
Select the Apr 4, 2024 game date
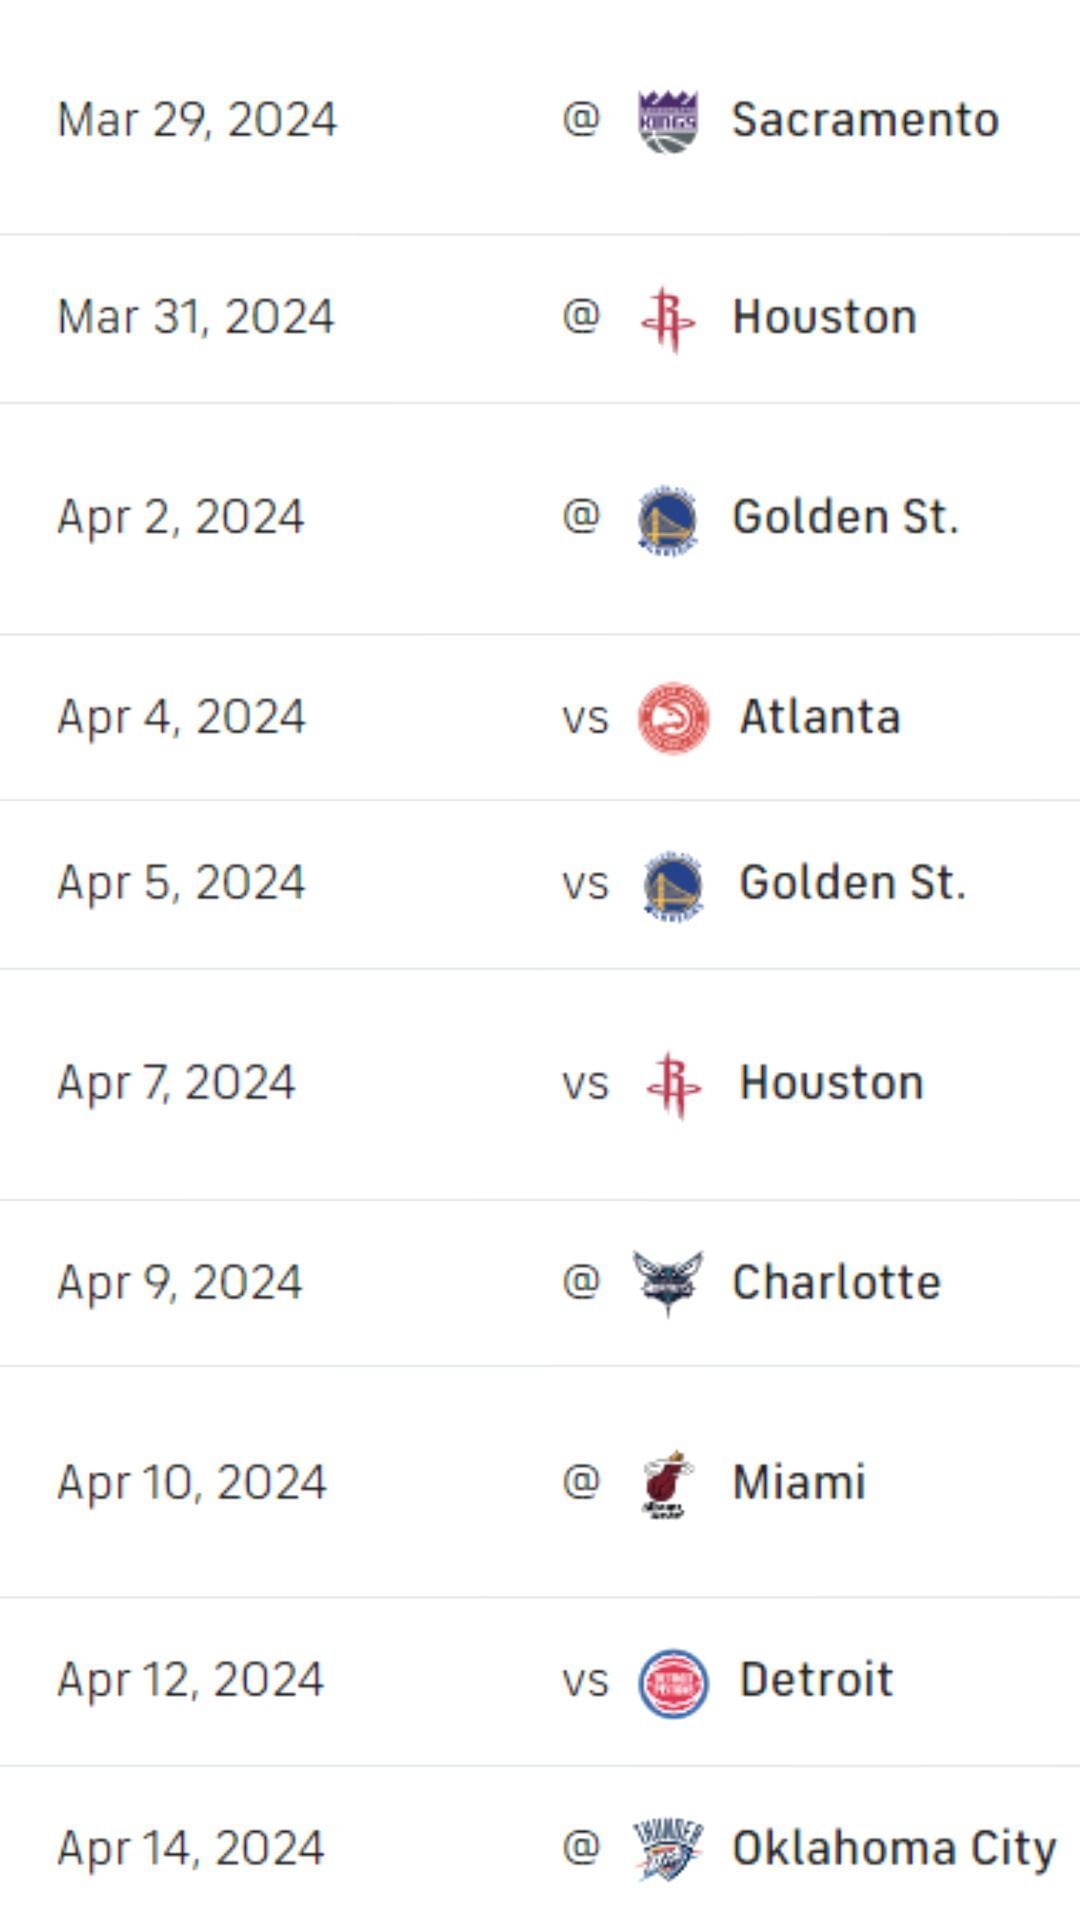pos(181,717)
